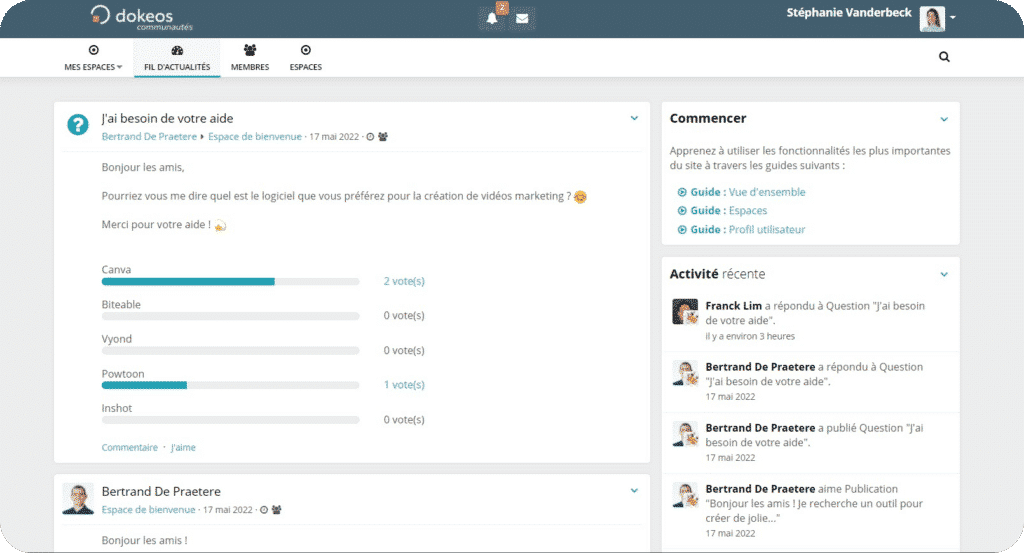
Task: Click '0 vote(s)' next to Vyond
Action: pos(404,350)
